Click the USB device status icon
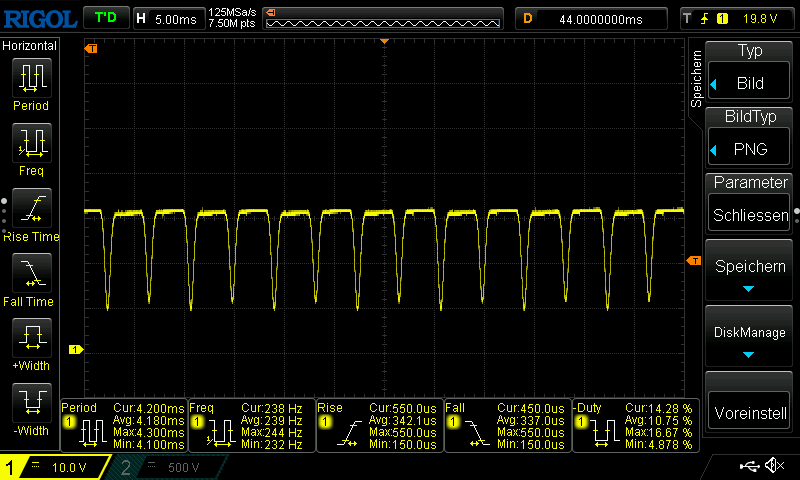Image resolution: width=800 pixels, height=480 pixels. click(752, 466)
